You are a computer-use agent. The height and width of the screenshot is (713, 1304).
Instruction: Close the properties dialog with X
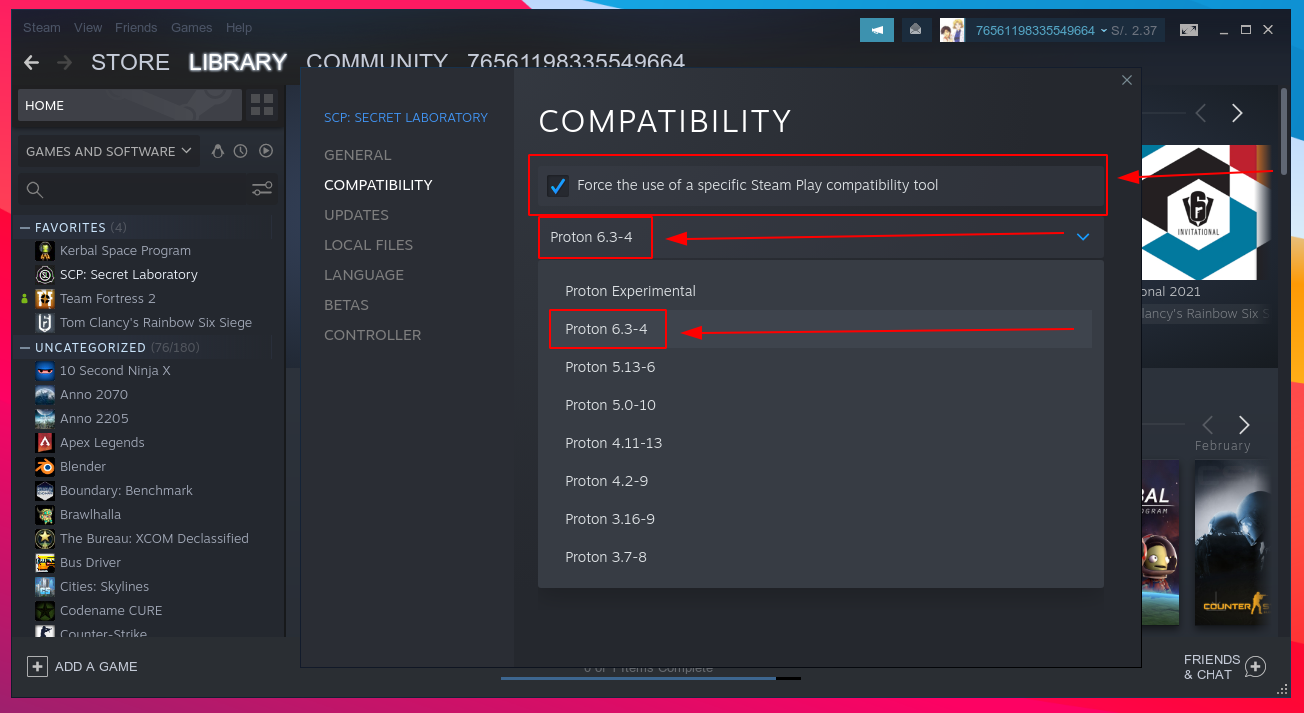pyautogui.click(x=1127, y=80)
